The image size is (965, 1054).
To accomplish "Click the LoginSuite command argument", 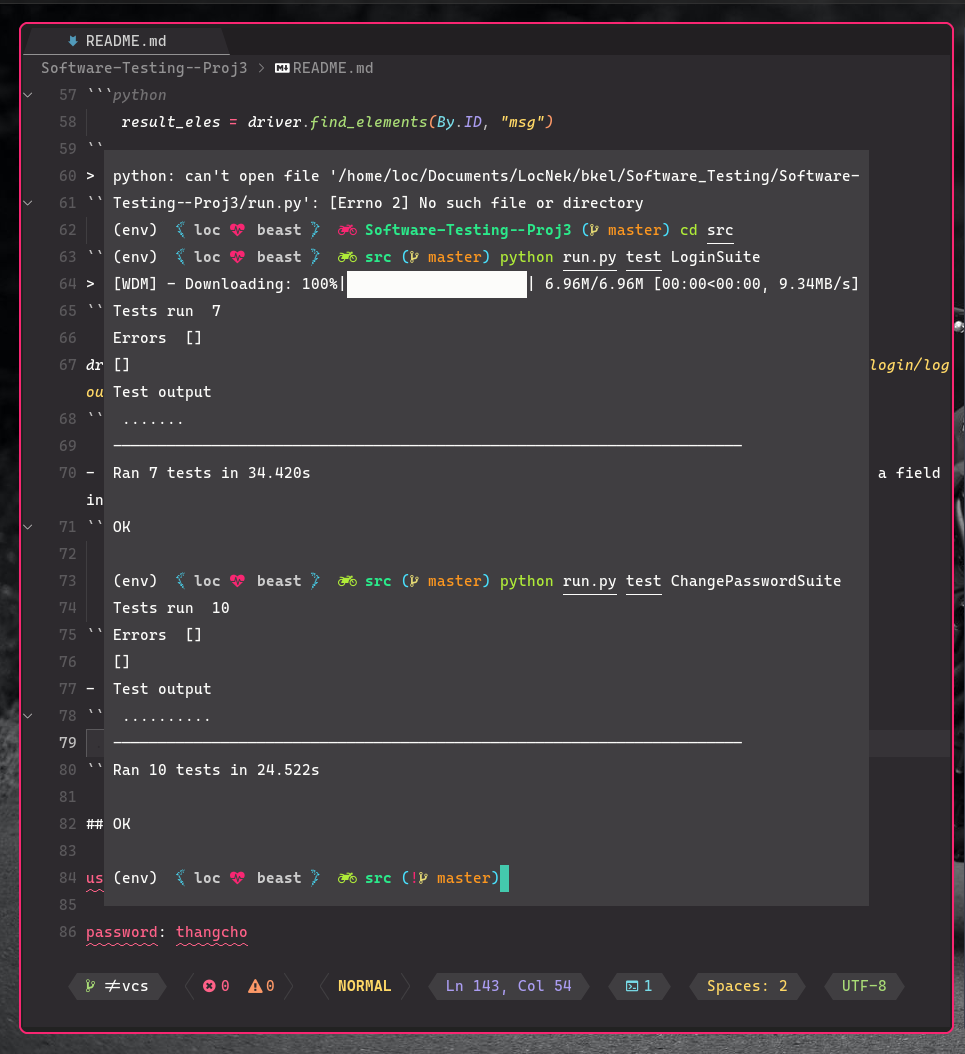I will click(x=716, y=257).
